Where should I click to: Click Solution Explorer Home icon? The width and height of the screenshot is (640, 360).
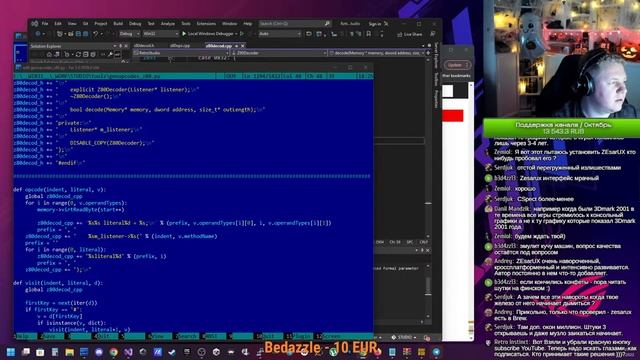tap(49, 54)
